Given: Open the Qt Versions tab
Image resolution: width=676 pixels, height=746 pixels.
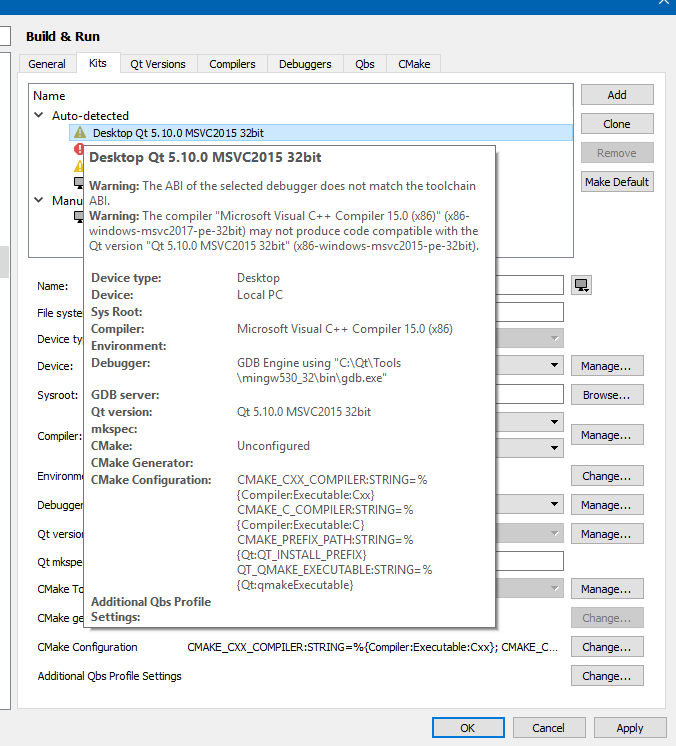Looking at the screenshot, I should pyautogui.click(x=158, y=64).
